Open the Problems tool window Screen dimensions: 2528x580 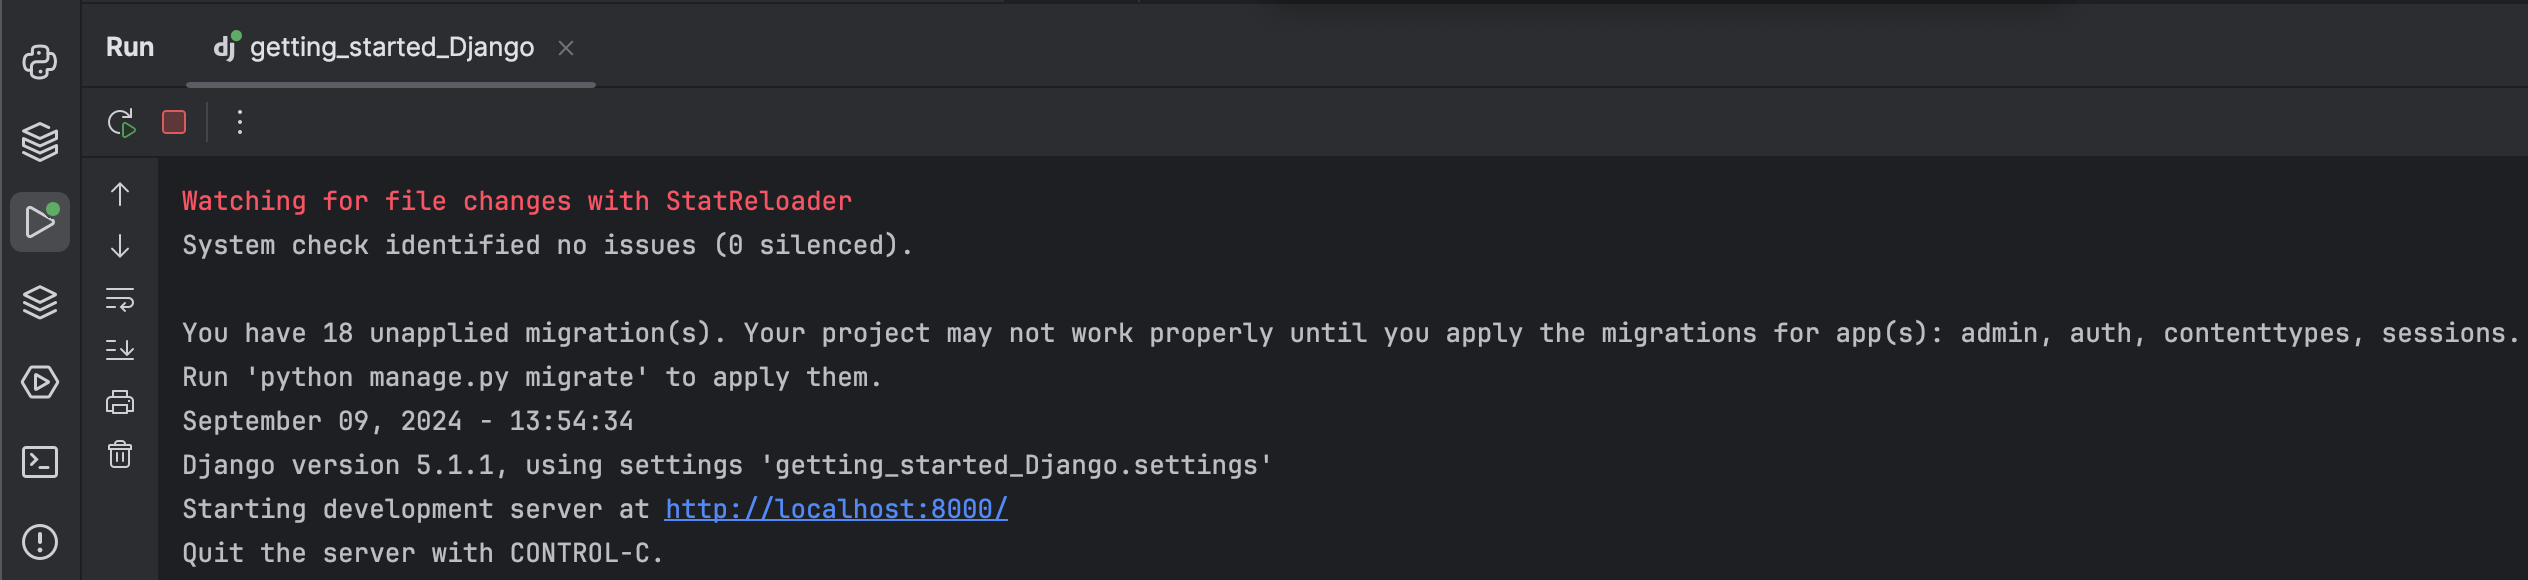tap(39, 542)
